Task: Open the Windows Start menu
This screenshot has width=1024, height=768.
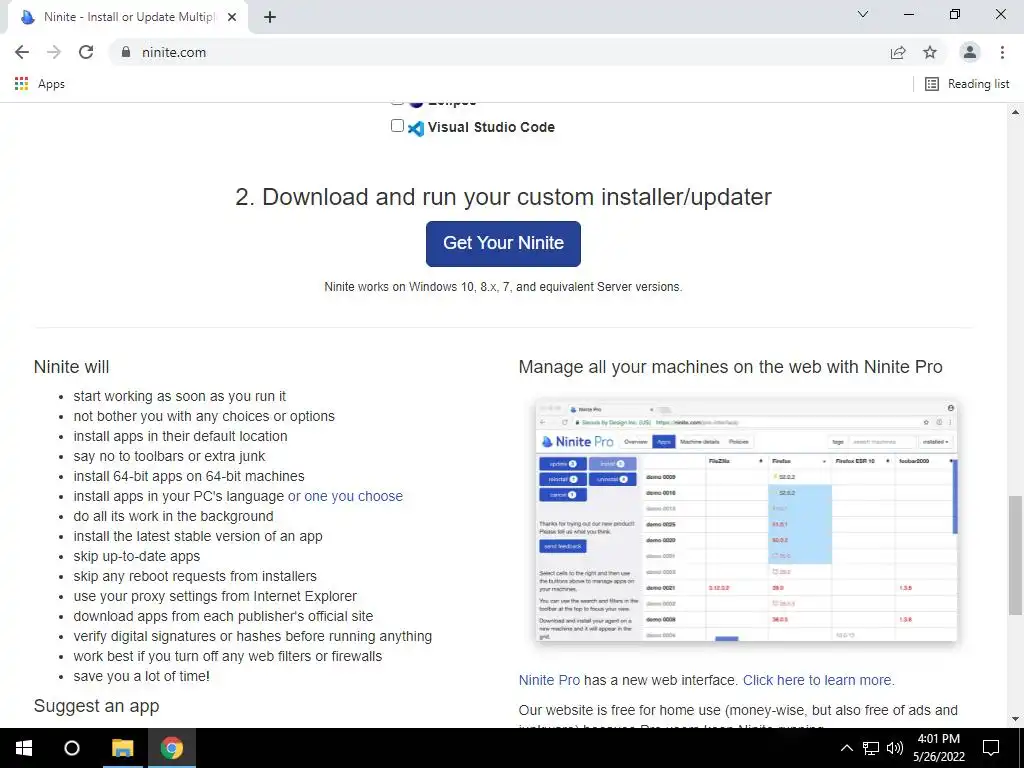Action: pos(24,748)
